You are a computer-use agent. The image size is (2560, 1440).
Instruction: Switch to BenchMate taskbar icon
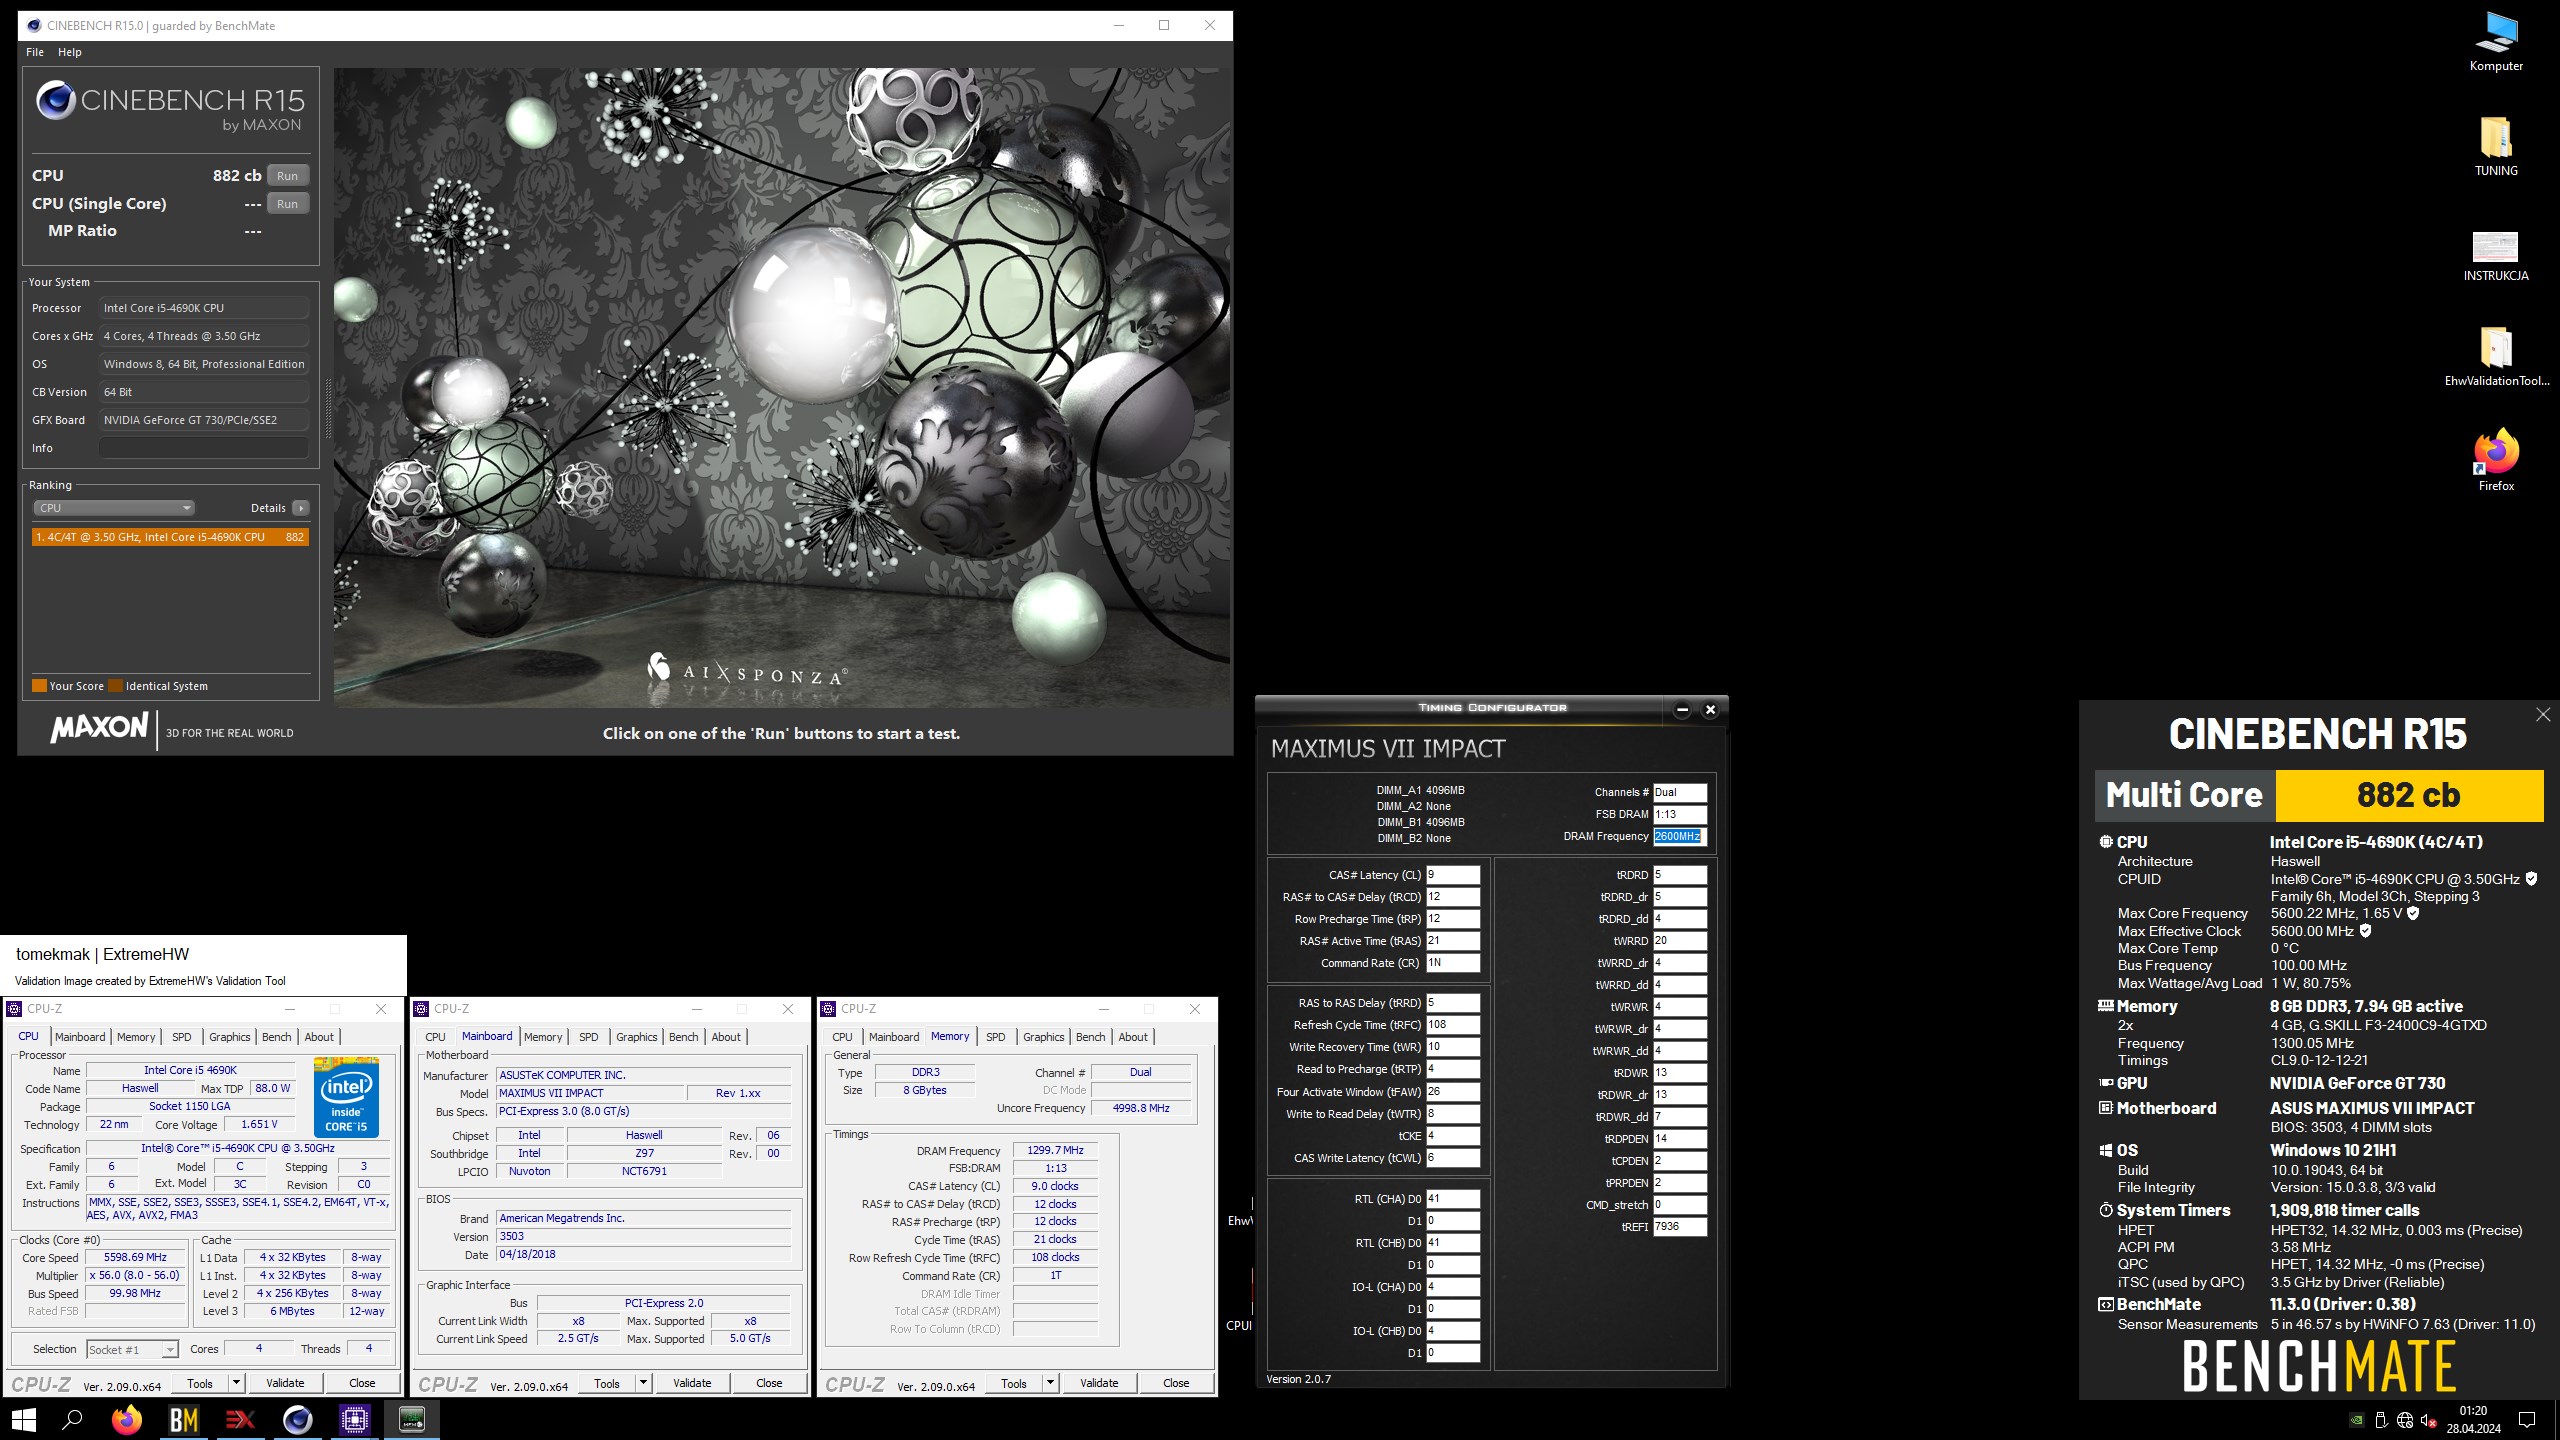click(x=184, y=1419)
